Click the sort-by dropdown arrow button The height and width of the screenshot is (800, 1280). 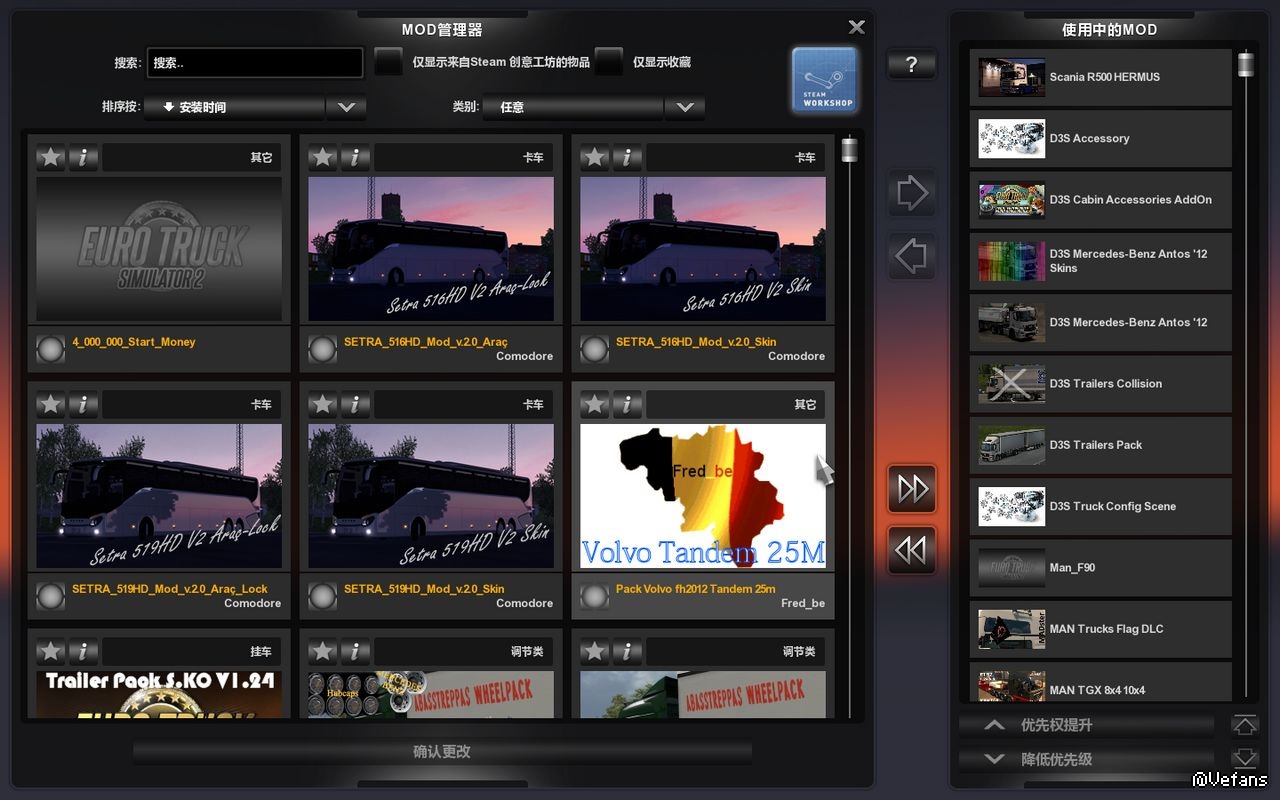click(x=346, y=107)
